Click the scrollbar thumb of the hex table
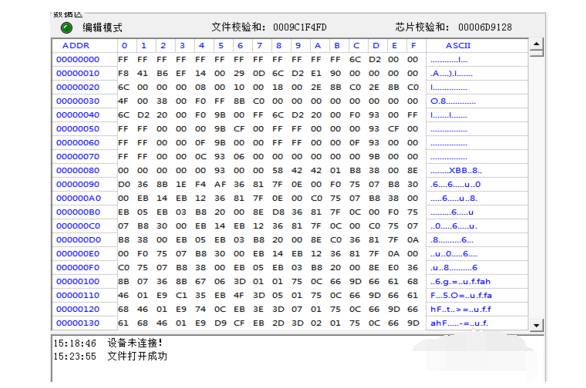The height and width of the screenshot is (388, 586). (x=536, y=53)
